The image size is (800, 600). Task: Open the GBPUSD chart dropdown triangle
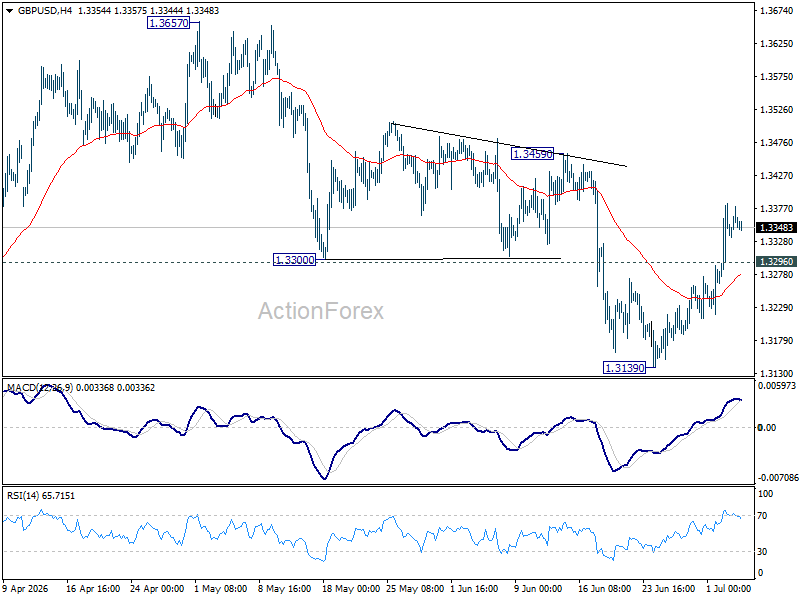10,11
